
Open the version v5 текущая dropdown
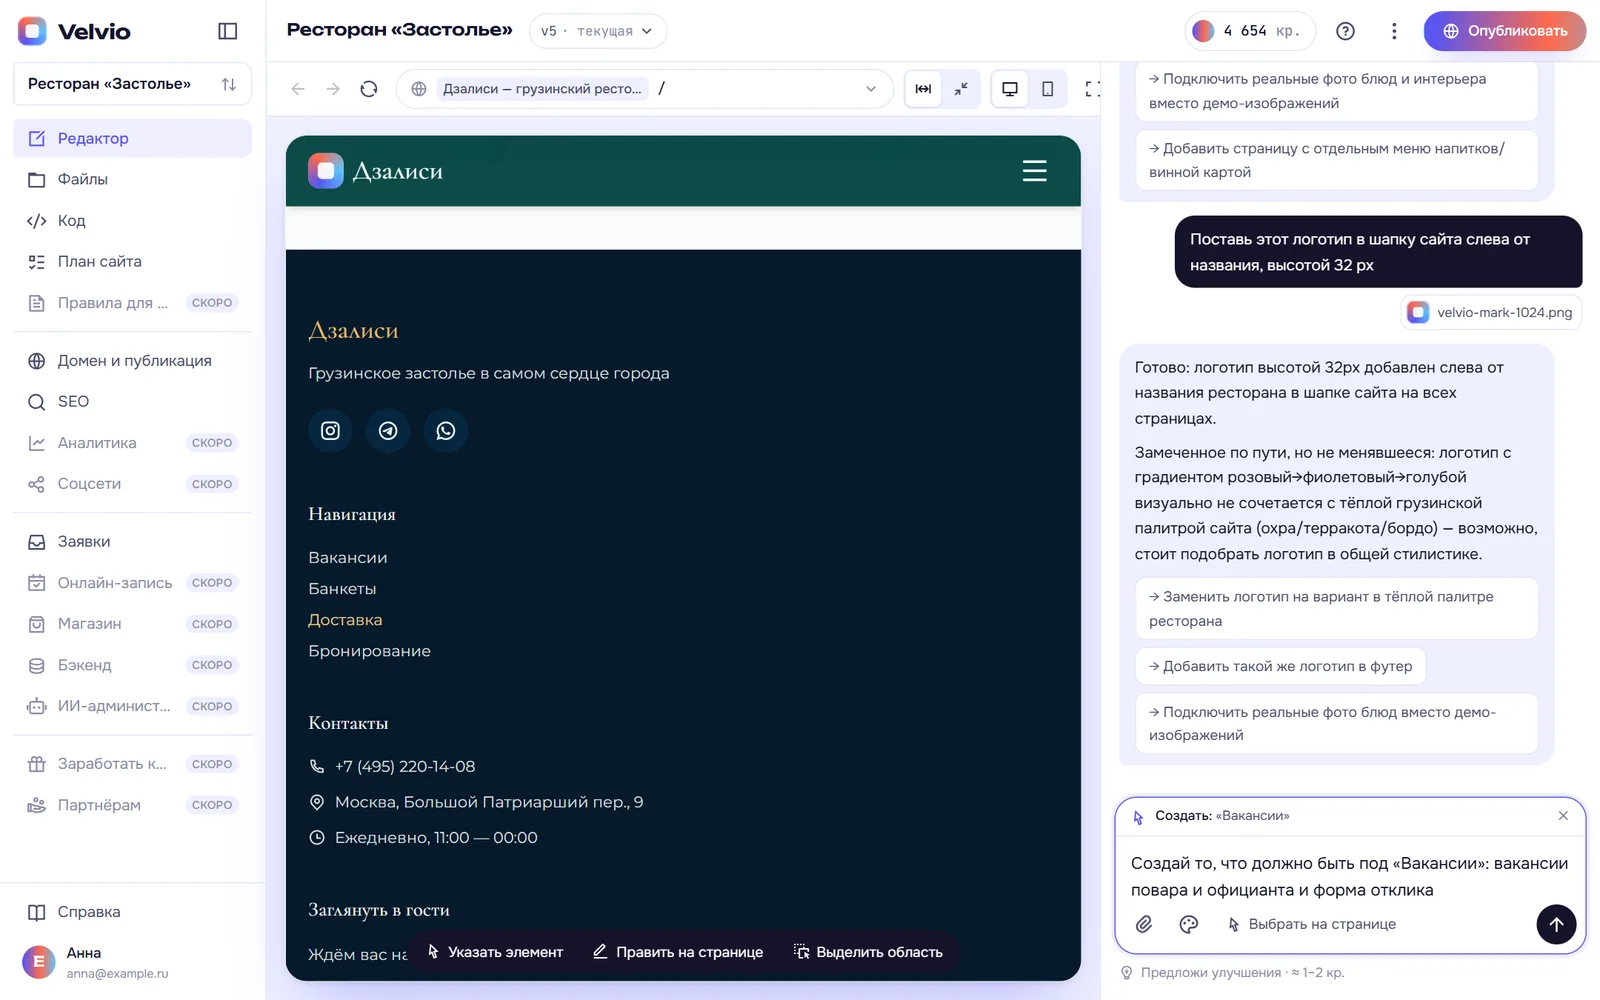(597, 31)
